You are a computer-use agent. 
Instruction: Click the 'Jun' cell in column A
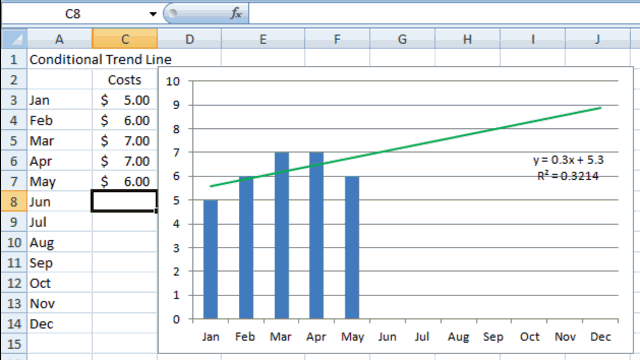[x=60, y=202]
